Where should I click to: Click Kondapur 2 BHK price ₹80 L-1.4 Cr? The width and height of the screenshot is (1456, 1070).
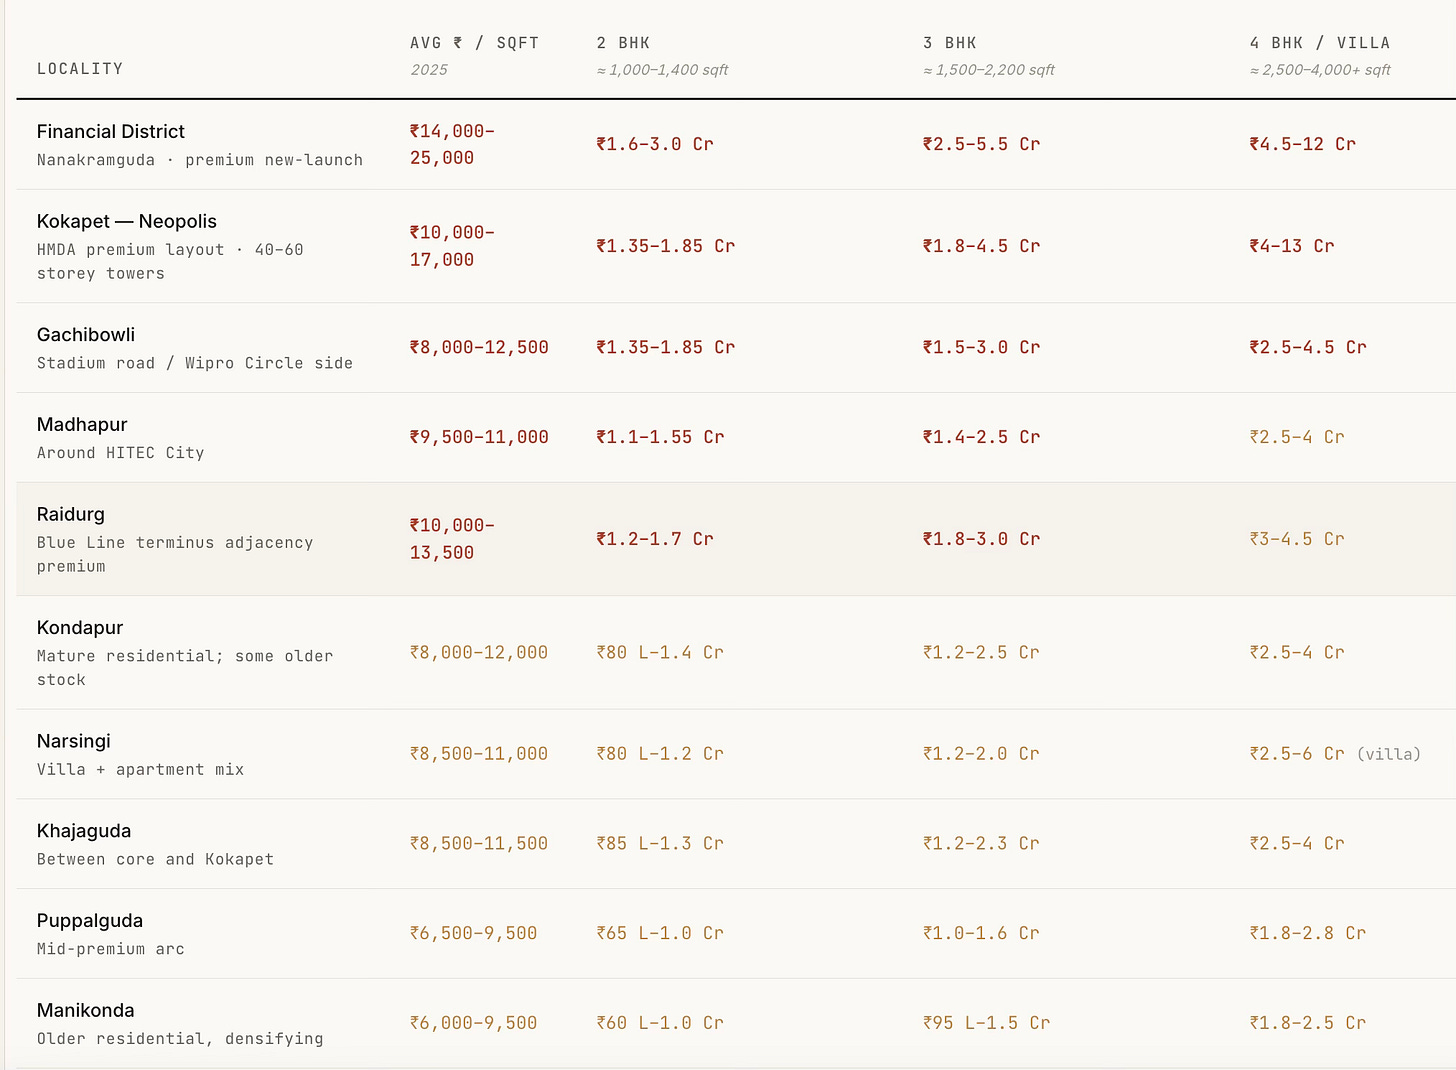click(660, 652)
